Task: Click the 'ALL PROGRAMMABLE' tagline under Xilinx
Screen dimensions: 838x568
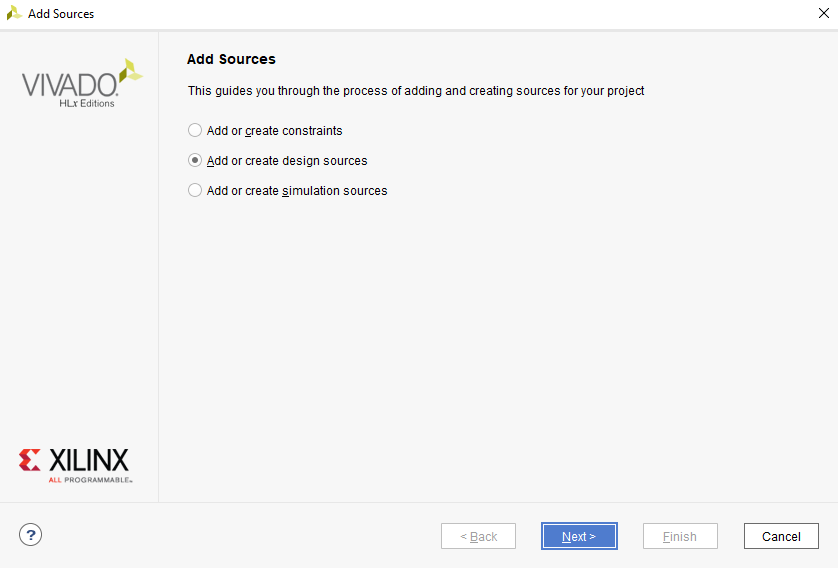Action: [x=90, y=480]
